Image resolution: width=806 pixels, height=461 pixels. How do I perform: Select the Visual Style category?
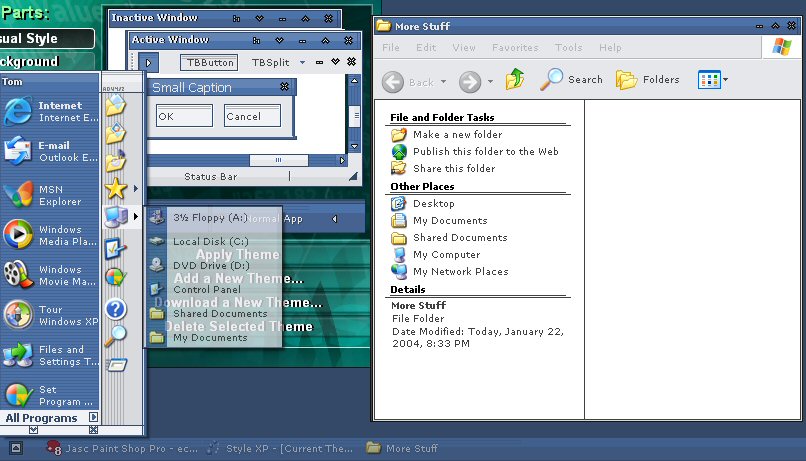pos(47,39)
